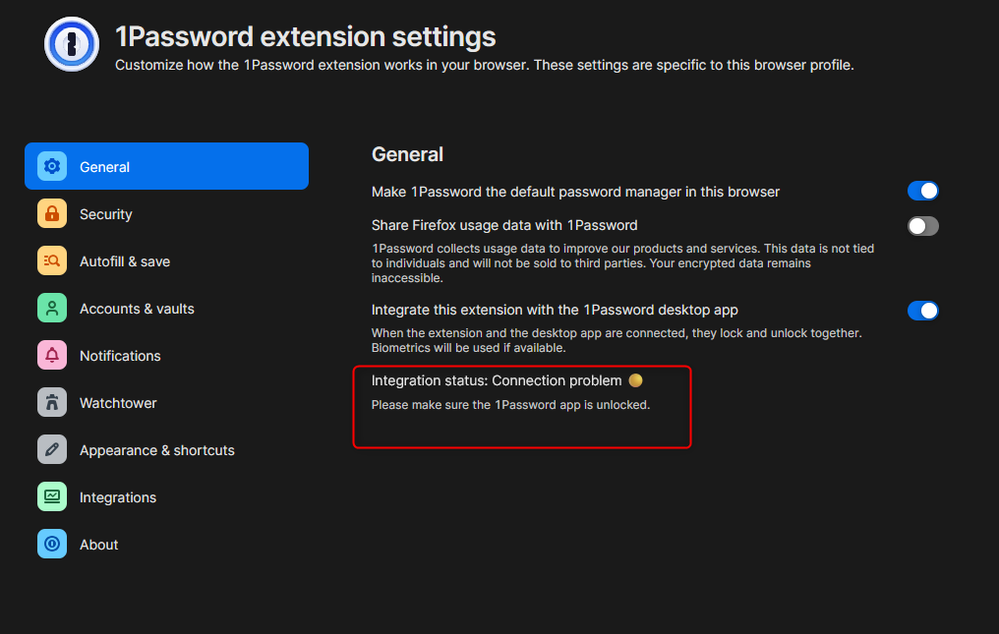The image size is (999, 634).
Task: Click the Notifications bell icon
Action: click(52, 355)
